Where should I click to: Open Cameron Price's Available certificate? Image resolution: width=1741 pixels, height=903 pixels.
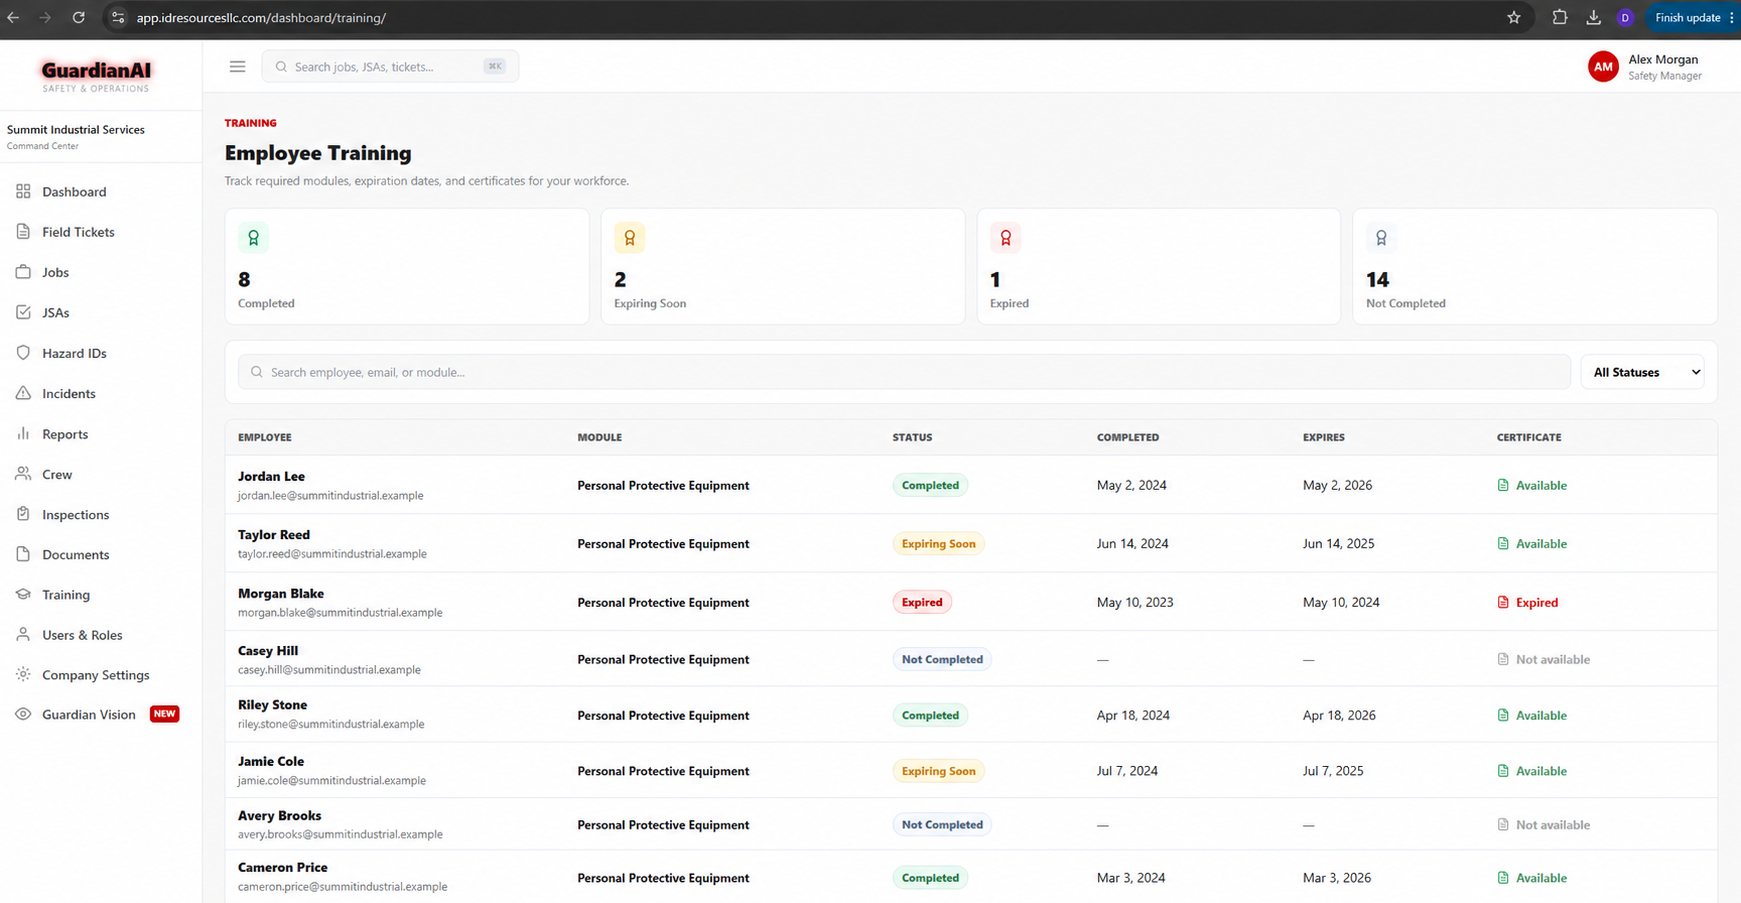tap(1532, 879)
